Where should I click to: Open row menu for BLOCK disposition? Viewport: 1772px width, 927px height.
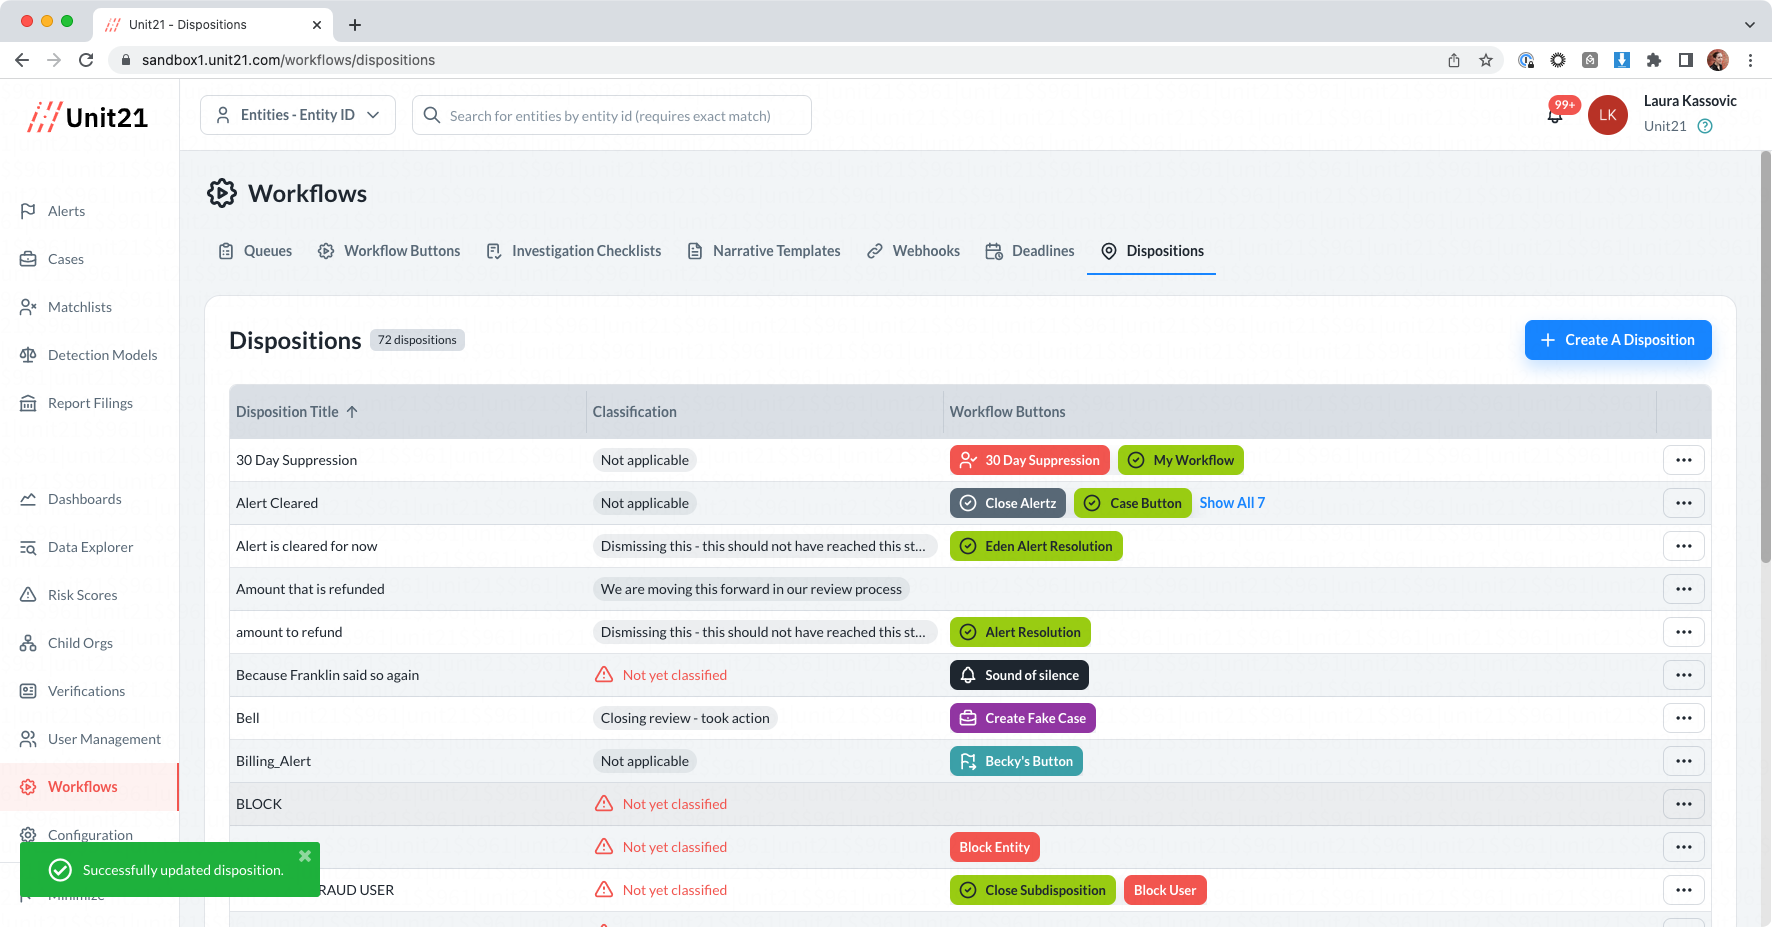pos(1684,804)
